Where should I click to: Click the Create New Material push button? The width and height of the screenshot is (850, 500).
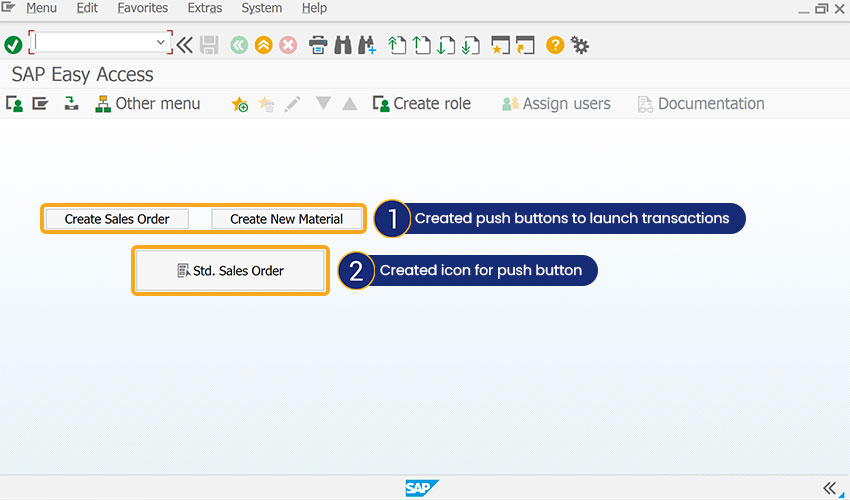(287, 219)
